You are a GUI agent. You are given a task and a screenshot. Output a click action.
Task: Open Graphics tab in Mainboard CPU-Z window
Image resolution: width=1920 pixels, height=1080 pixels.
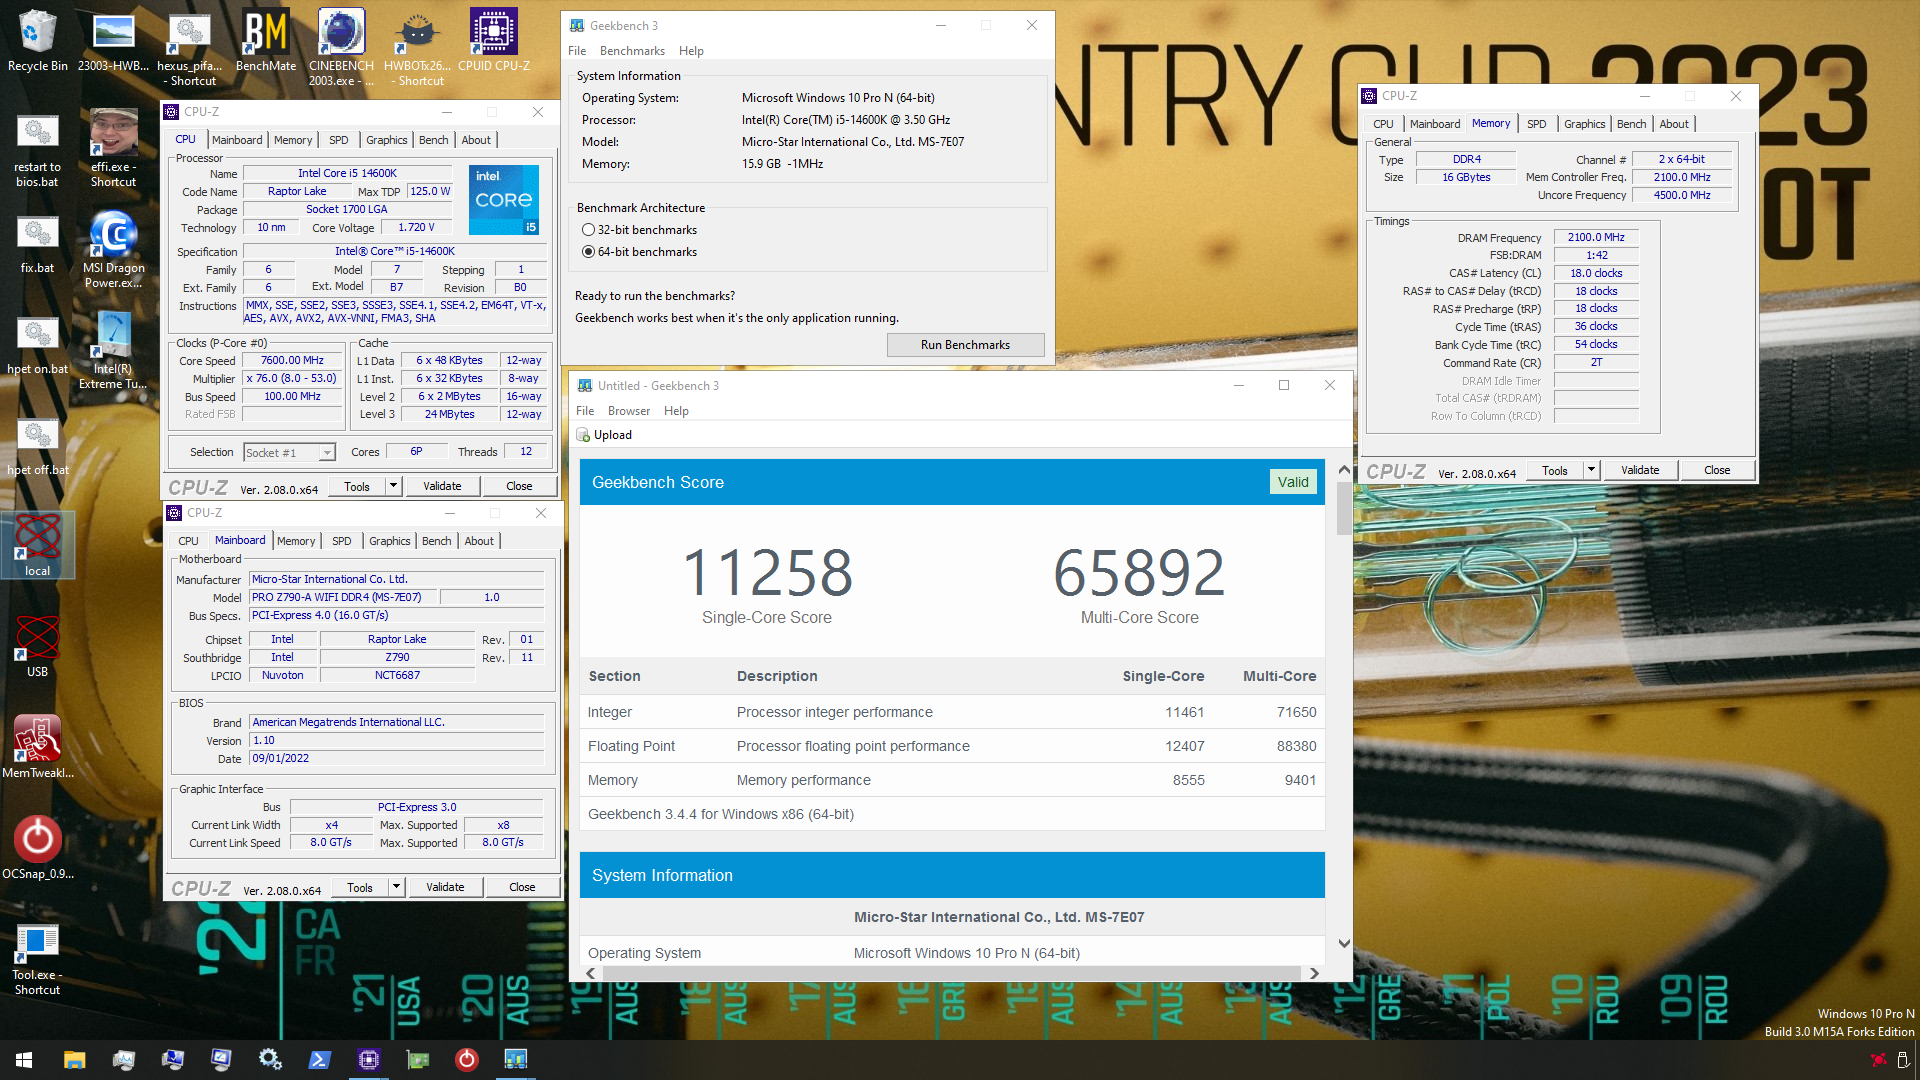390,541
